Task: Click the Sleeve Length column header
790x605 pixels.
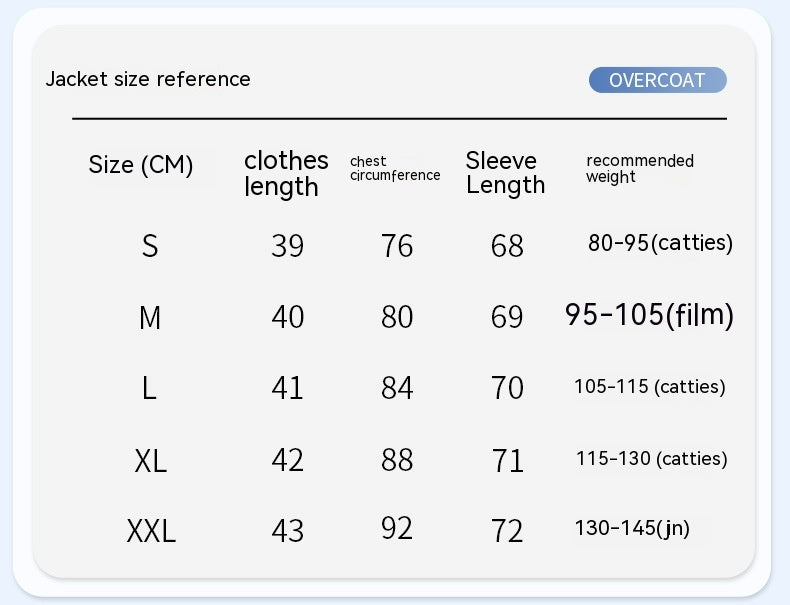Action: pyautogui.click(x=505, y=173)
